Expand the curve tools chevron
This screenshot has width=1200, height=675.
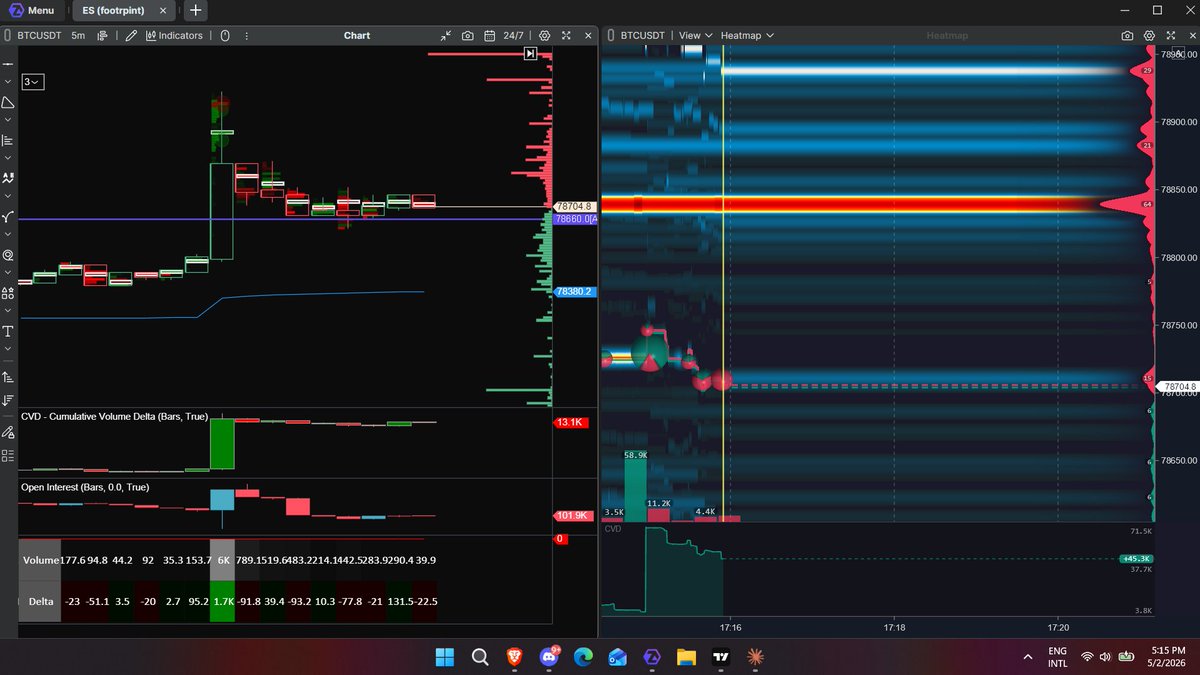pyautogui.click(x=8, y=234)
